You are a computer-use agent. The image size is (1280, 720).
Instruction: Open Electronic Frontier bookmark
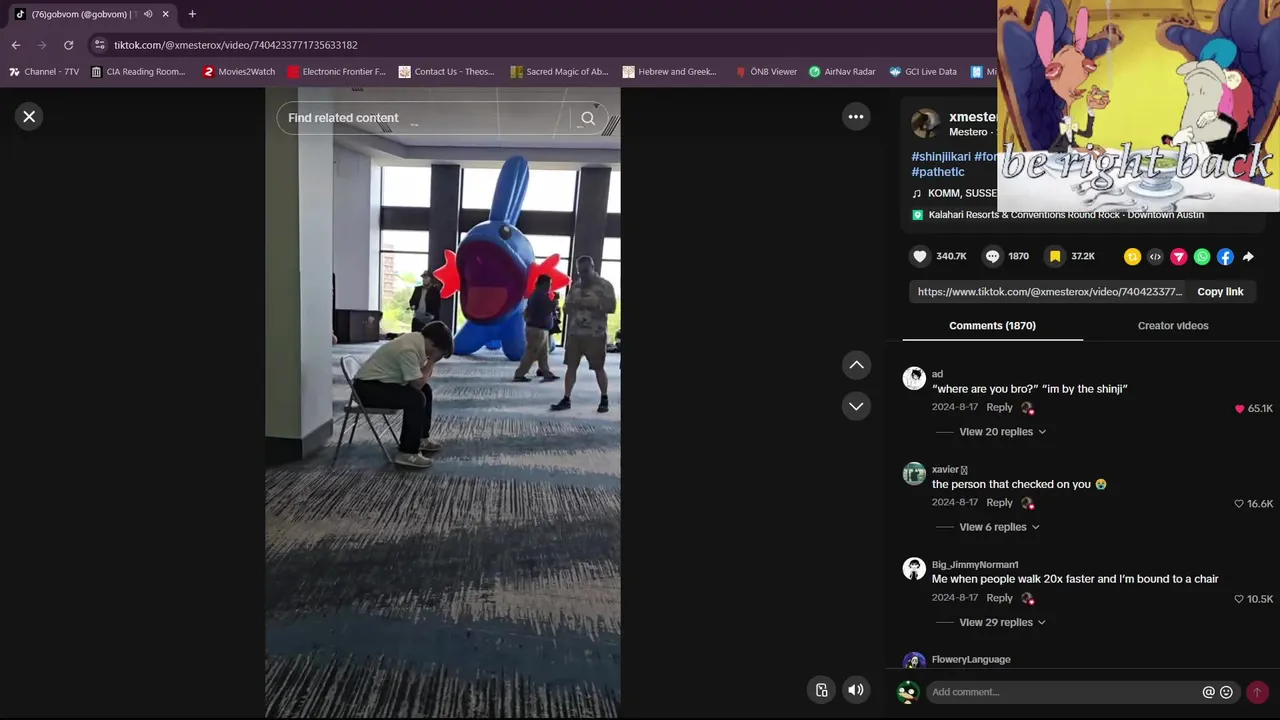(x=336, y=72)
